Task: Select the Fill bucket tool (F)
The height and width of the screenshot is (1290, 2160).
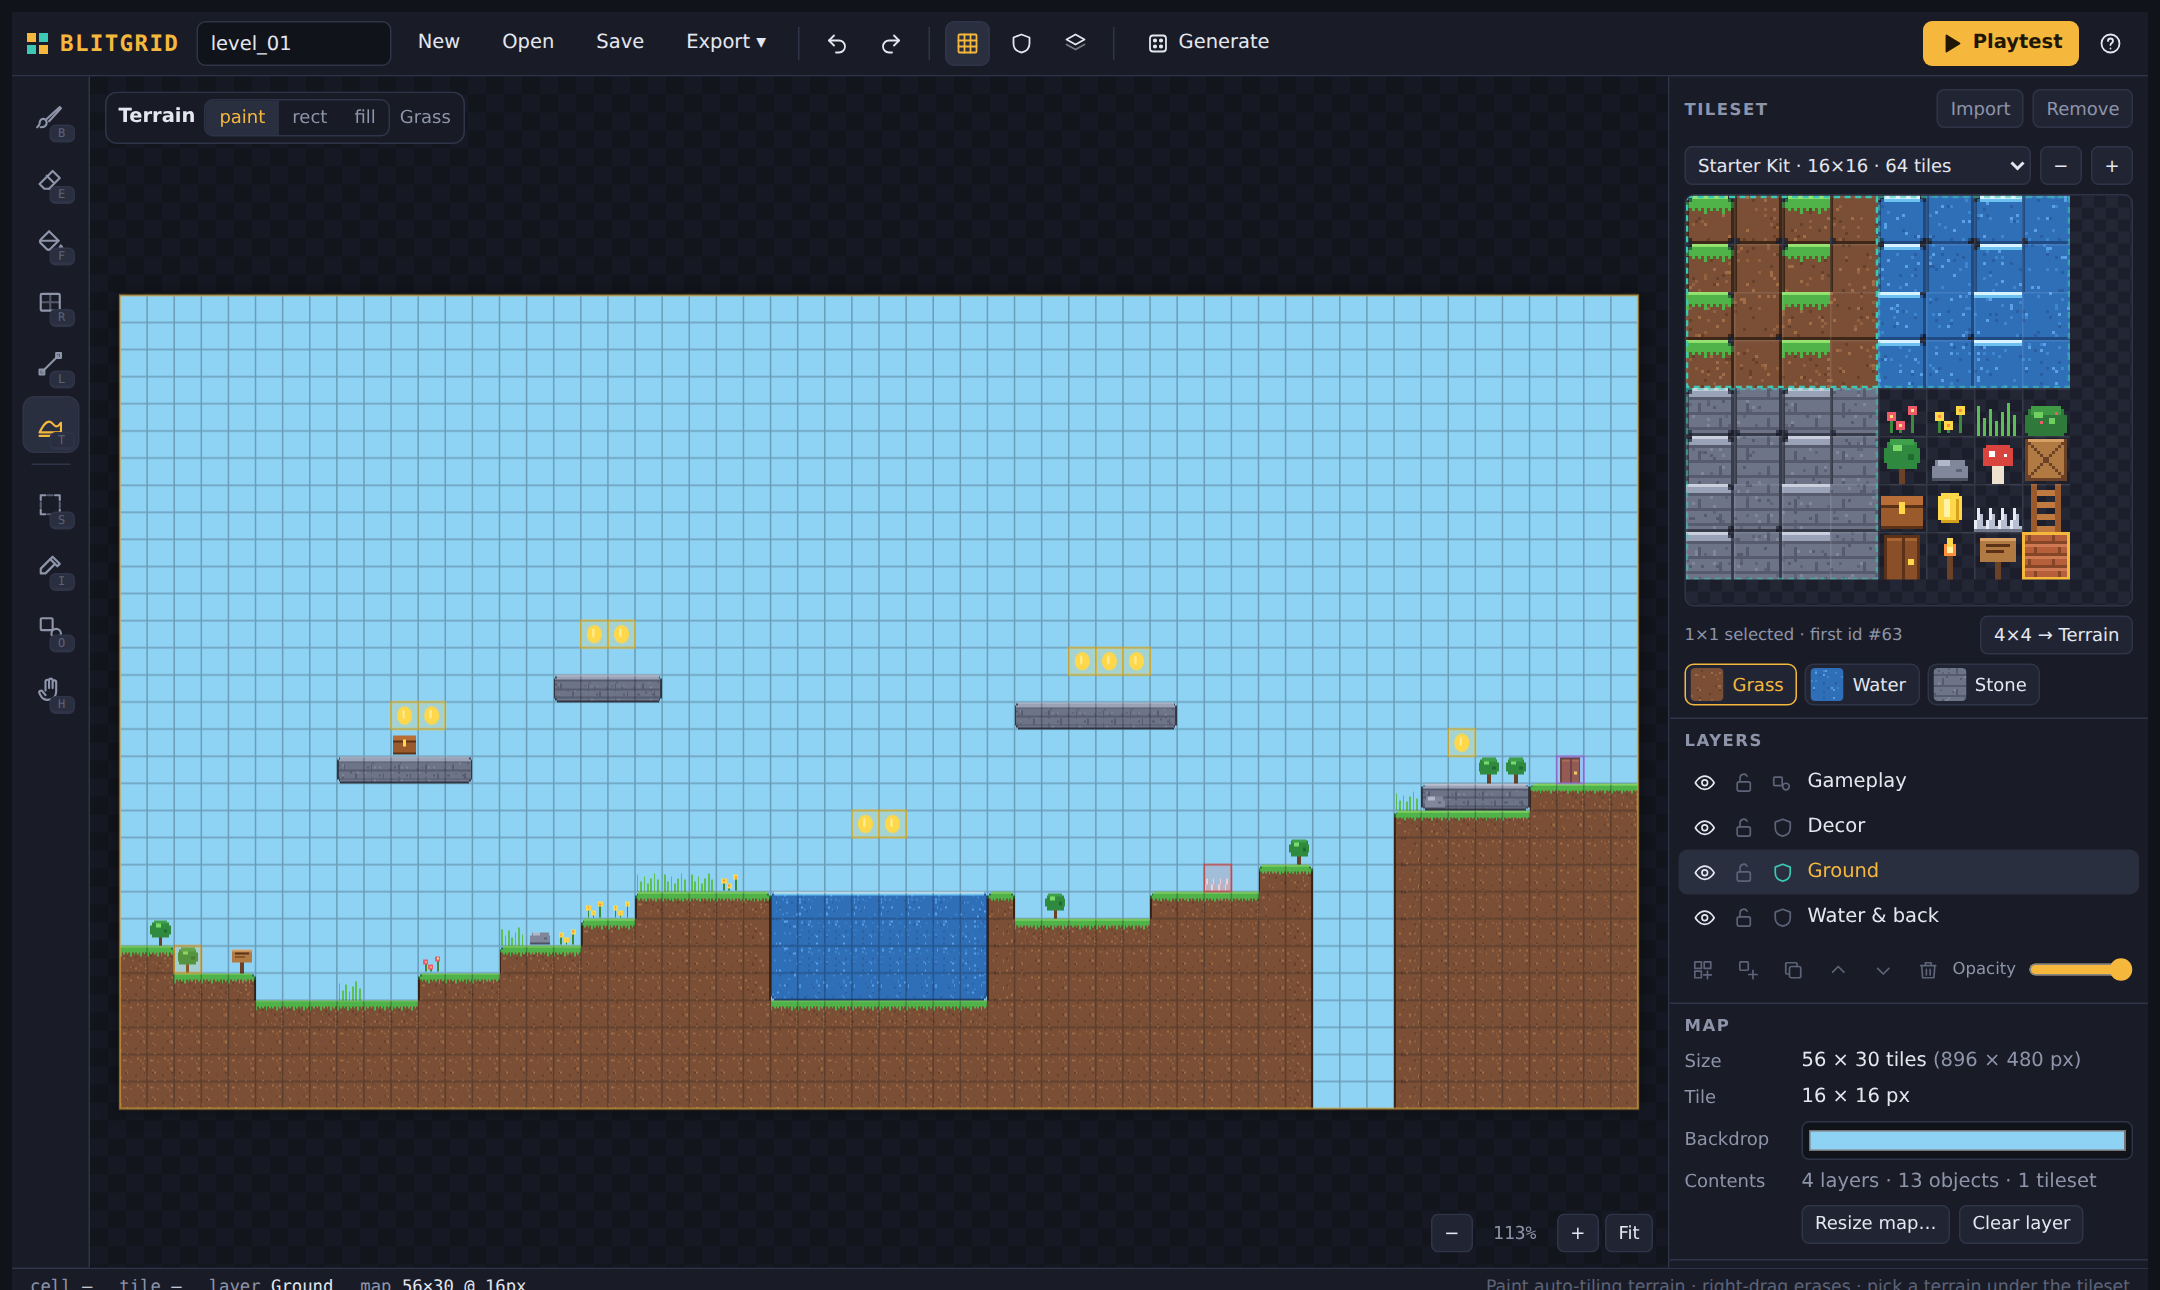Action: pos(50,242)
